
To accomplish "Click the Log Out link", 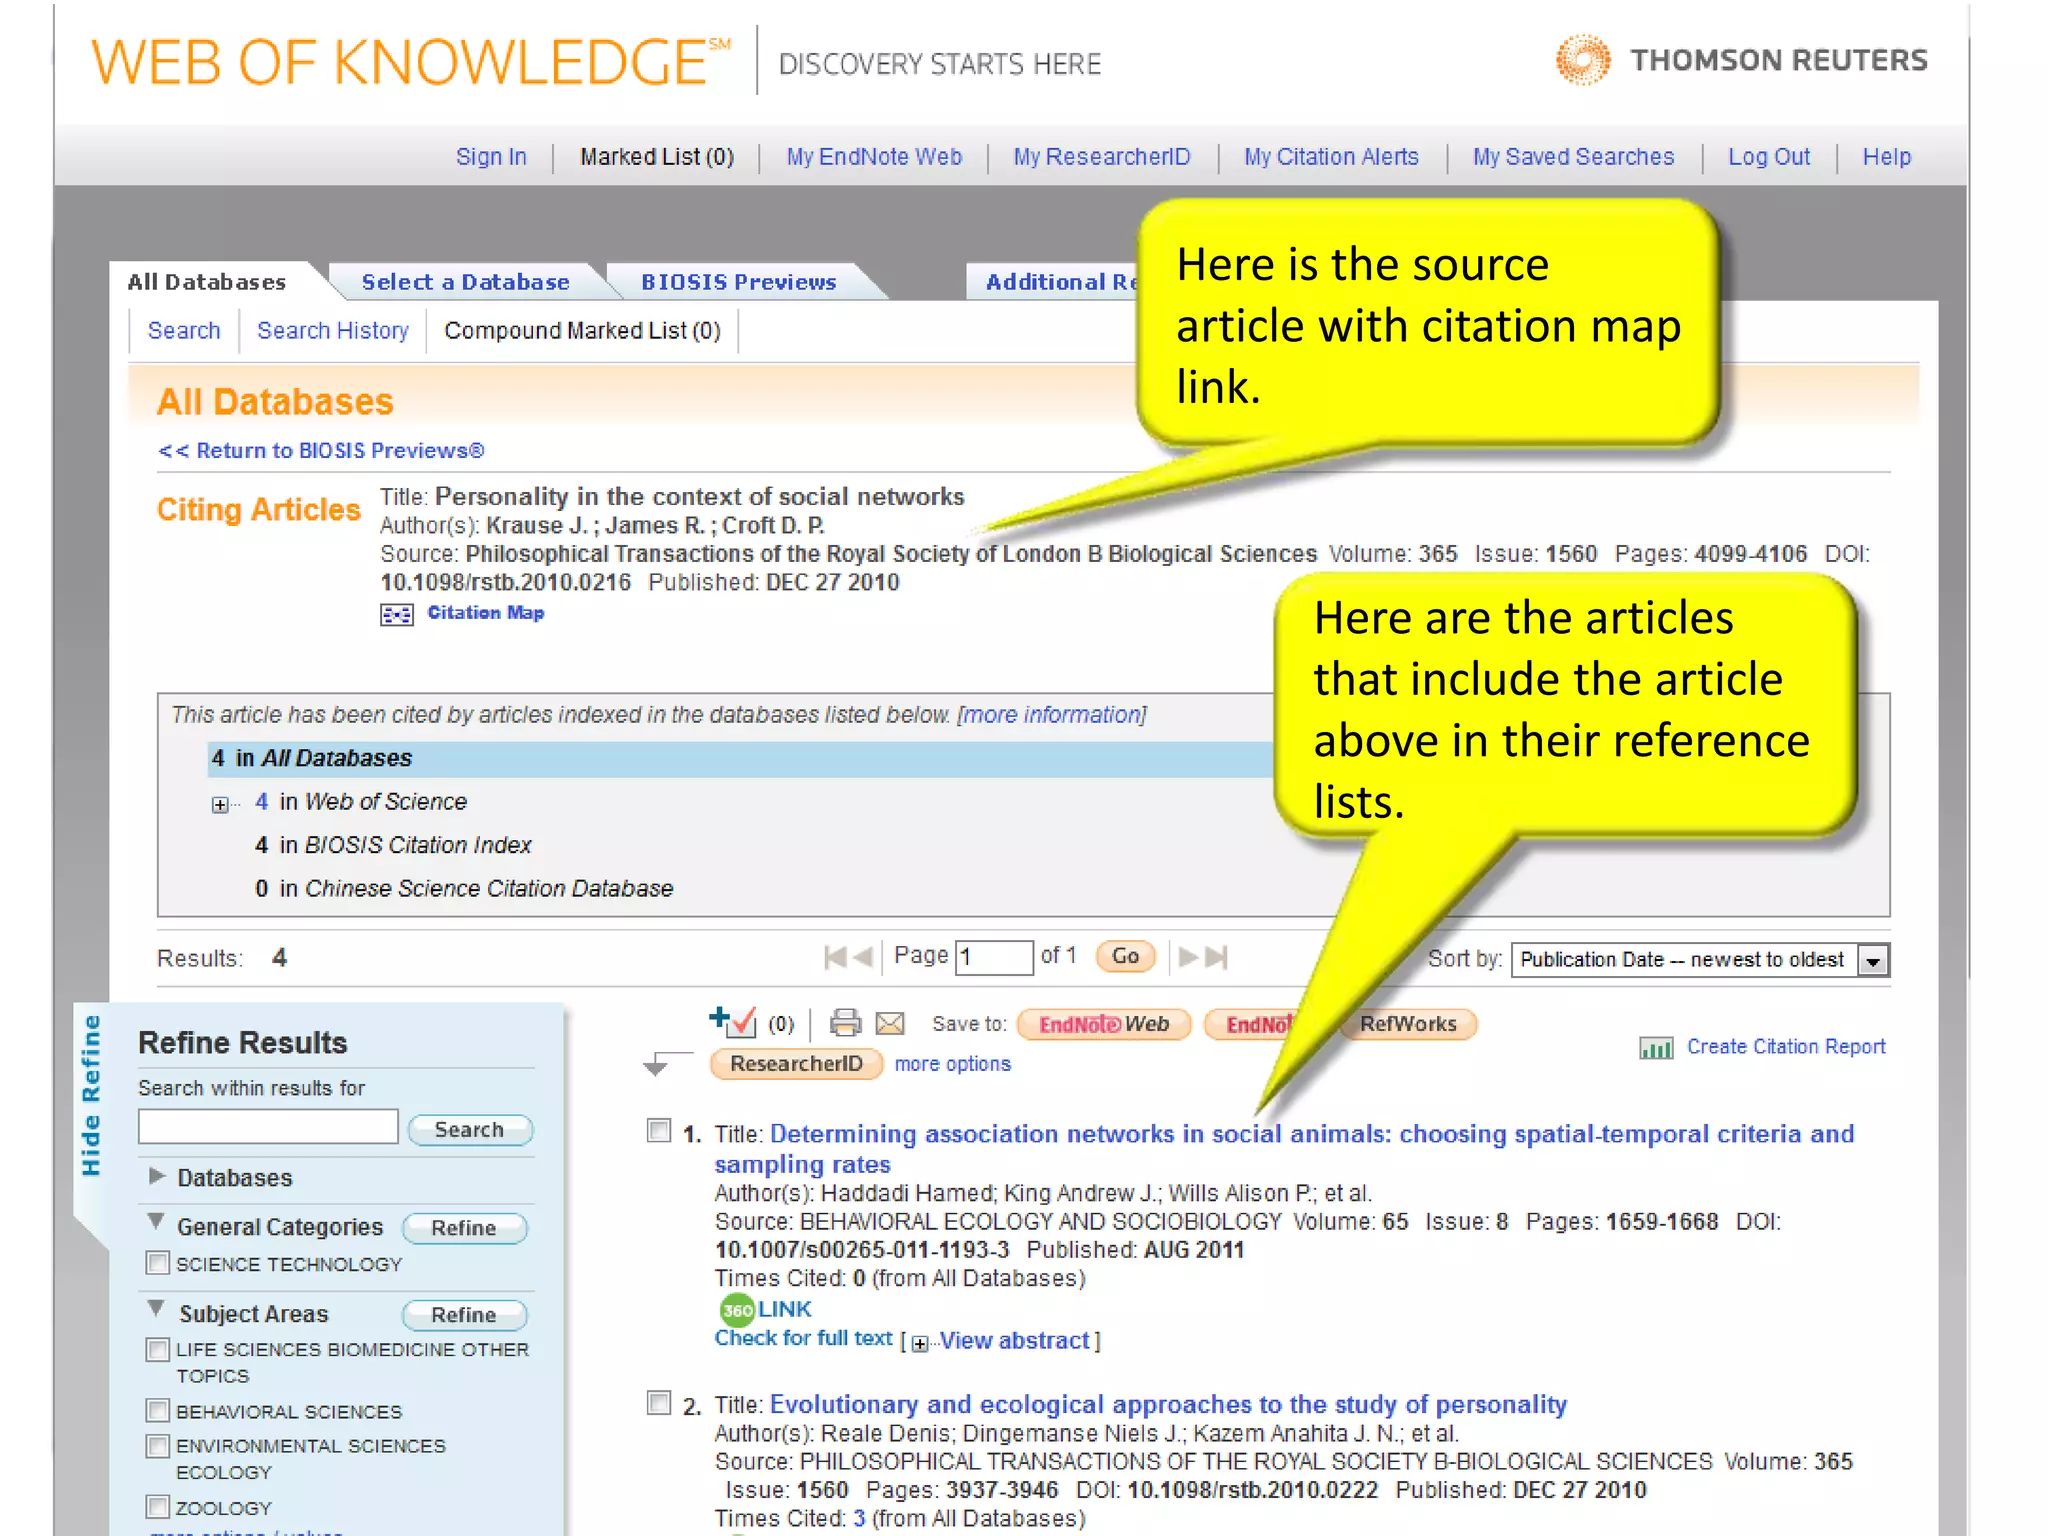I will (1769, 157).
